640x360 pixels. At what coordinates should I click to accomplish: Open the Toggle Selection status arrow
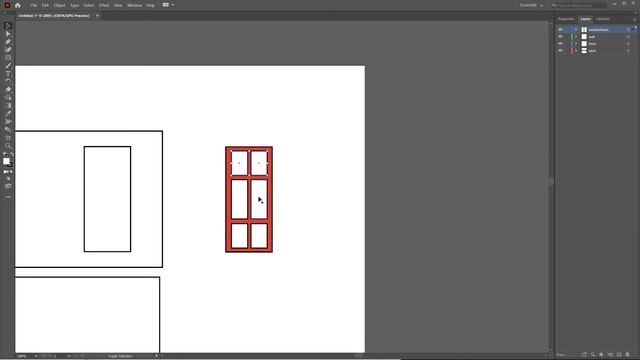156,356
